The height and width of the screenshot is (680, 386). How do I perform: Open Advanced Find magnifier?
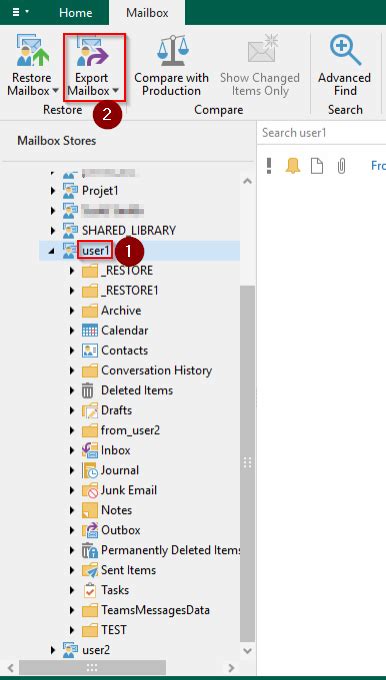click(345, 49)
